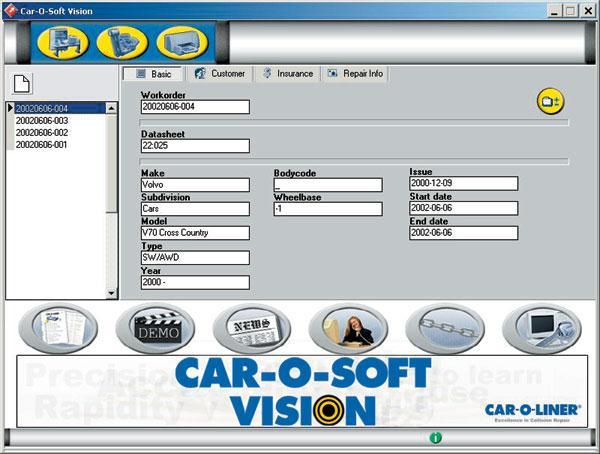Screen dimensions: 600x454
Task: Click the second yellow measuring arm icon
Action: click(122, 42)
